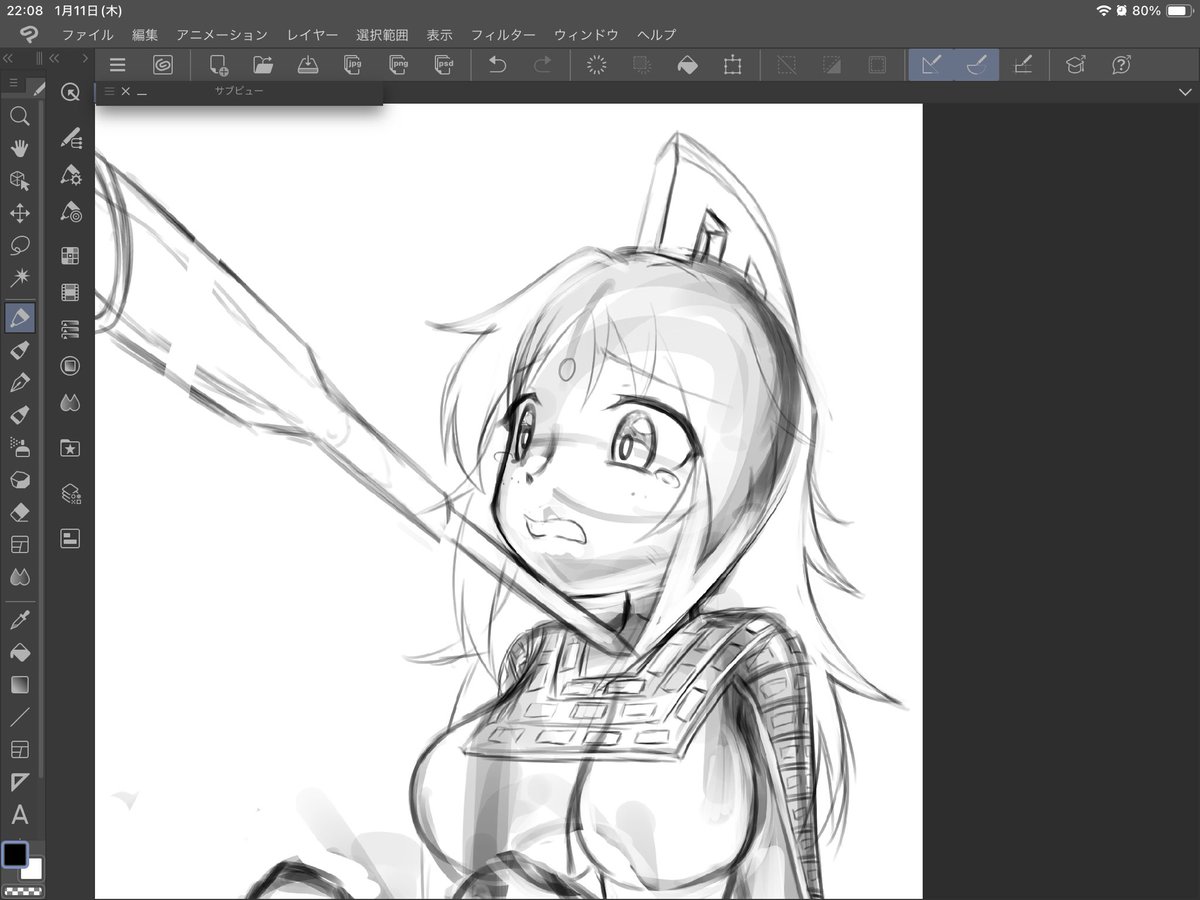Toggle snap to special ruler

977,66
